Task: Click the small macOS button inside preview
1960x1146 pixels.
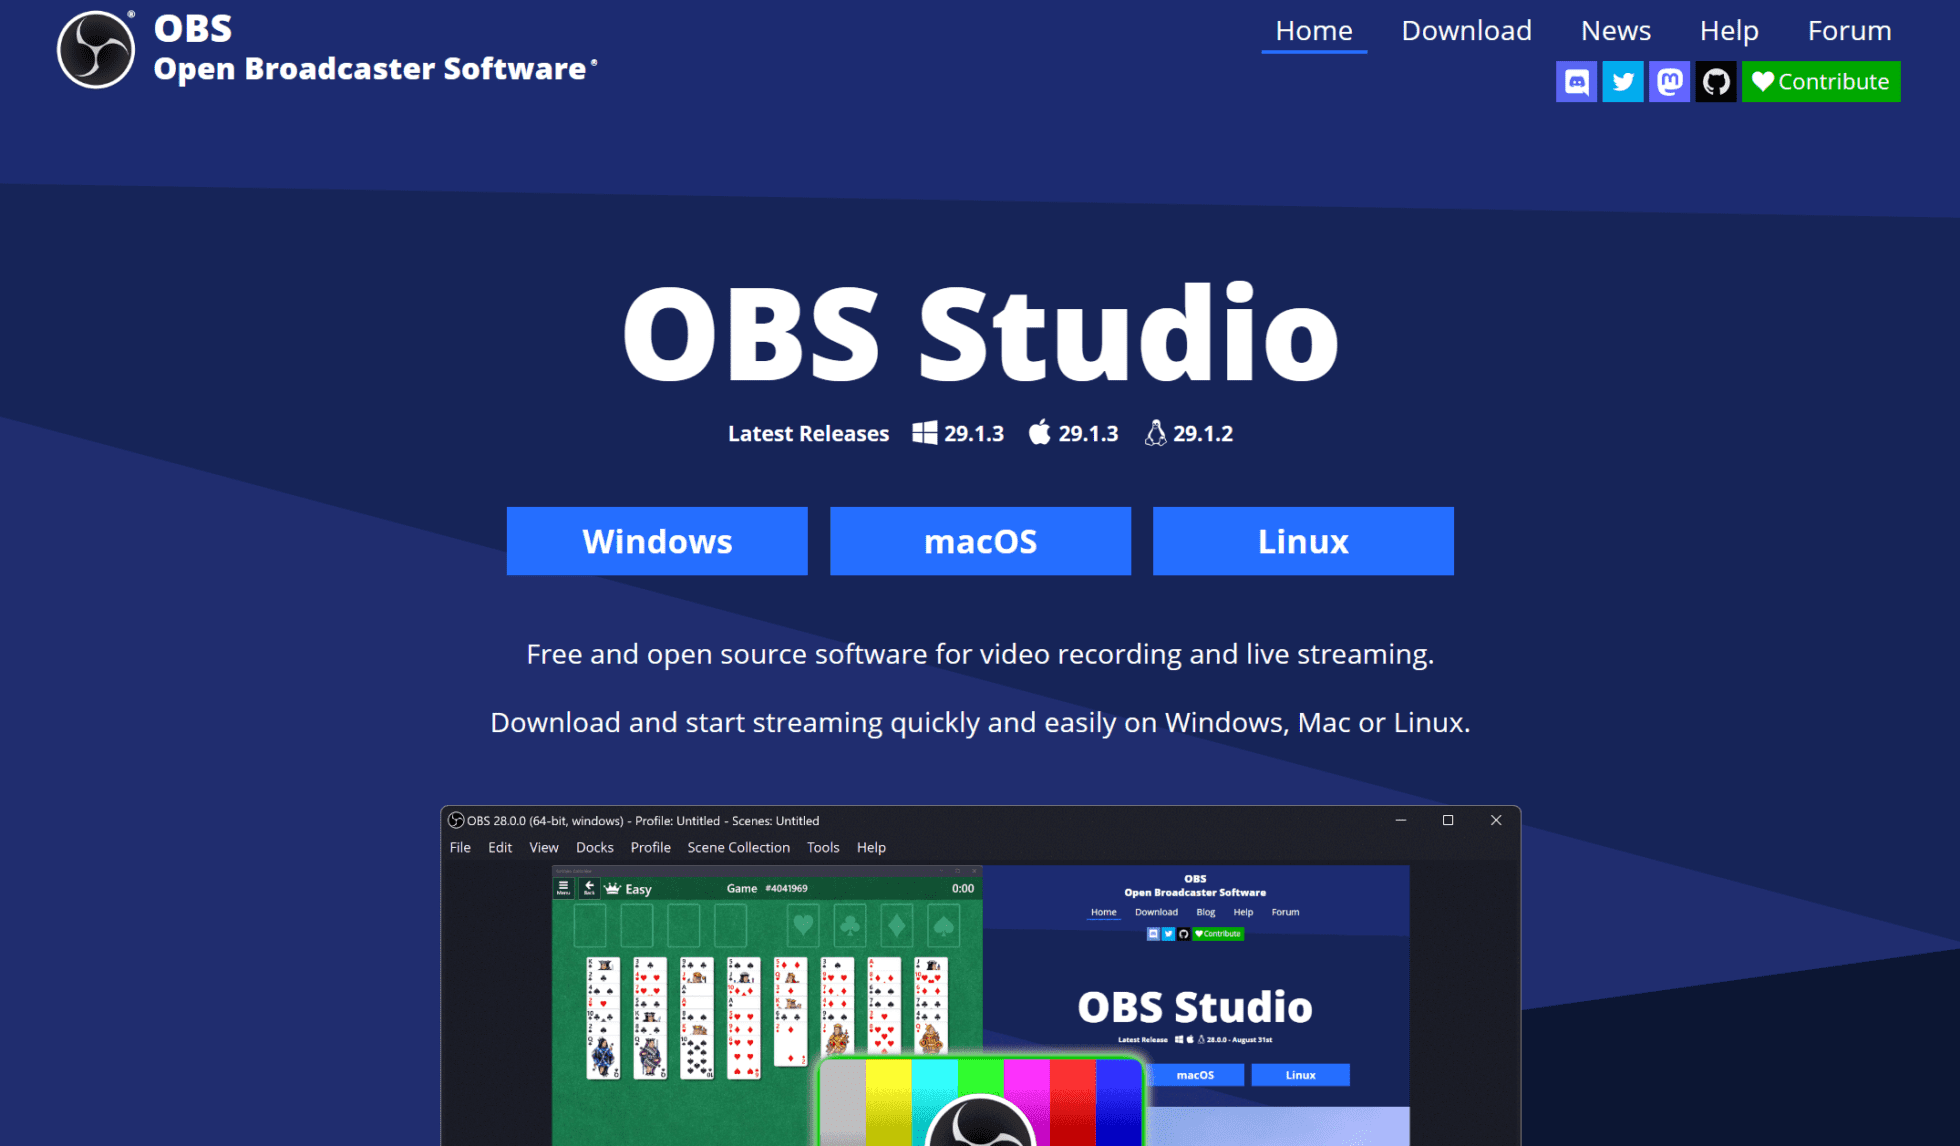Action: (1195, 1075)
